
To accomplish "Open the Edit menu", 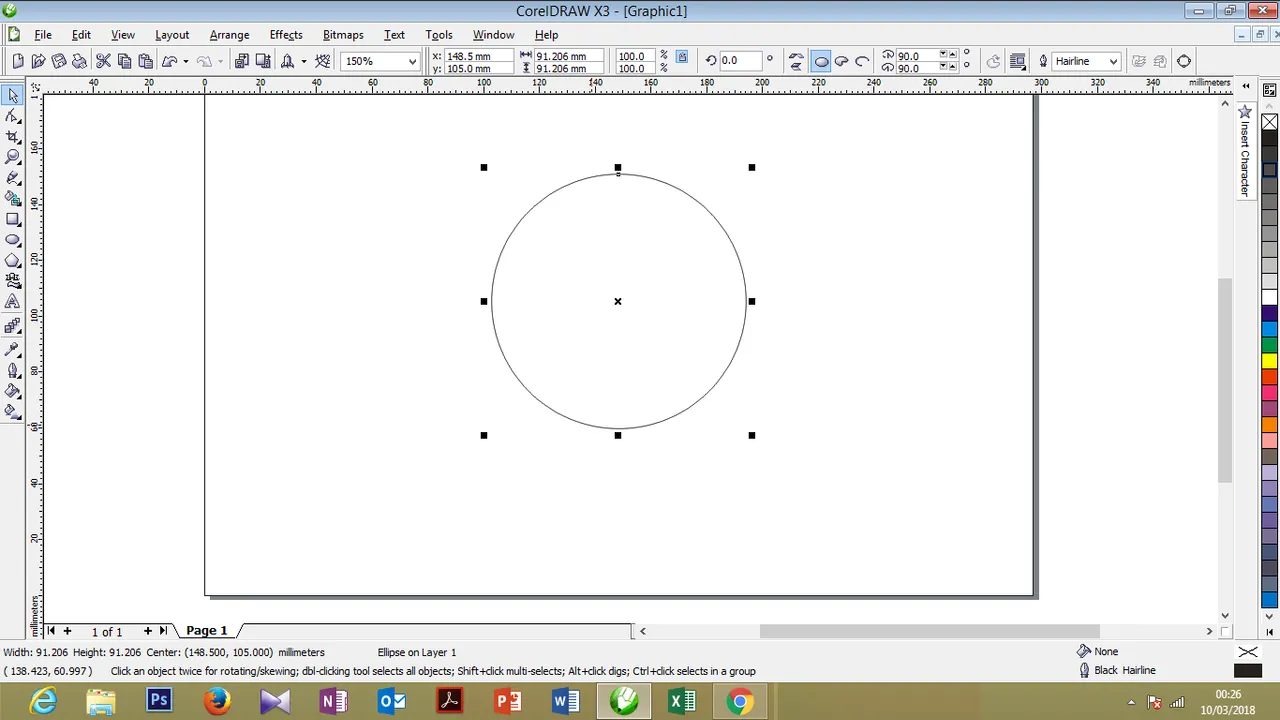I will coord(81,35).
